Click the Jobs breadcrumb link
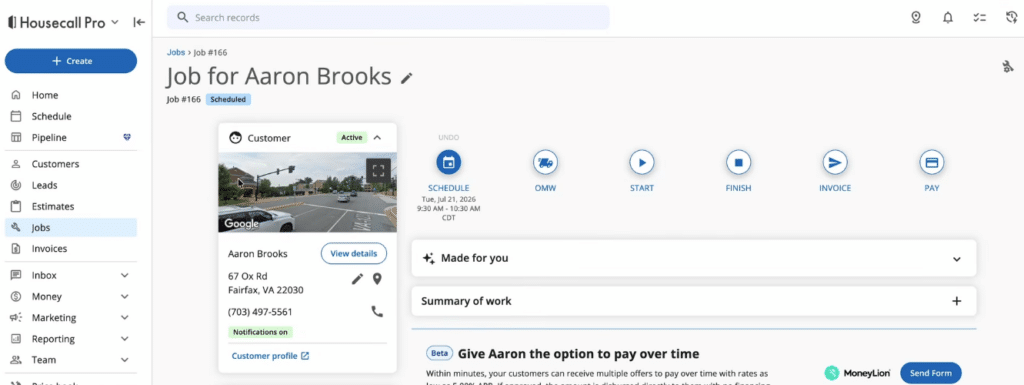The width and height of the screenshot is (1024, 385). (176, 52)
